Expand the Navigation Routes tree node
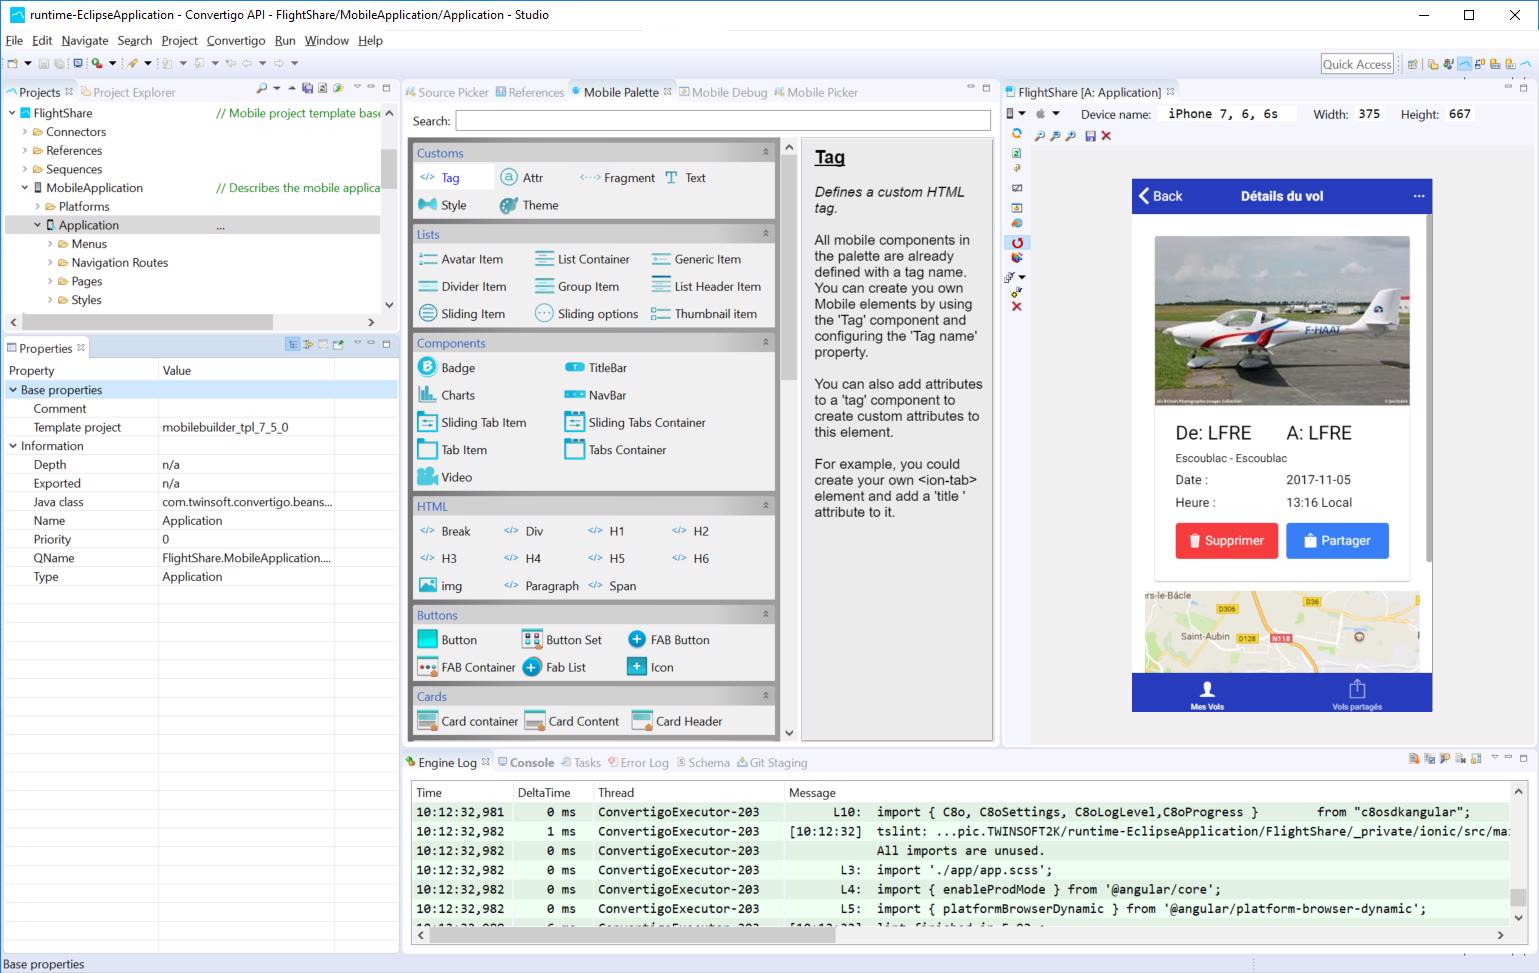 pyautogui.click(x=50, y=262)
